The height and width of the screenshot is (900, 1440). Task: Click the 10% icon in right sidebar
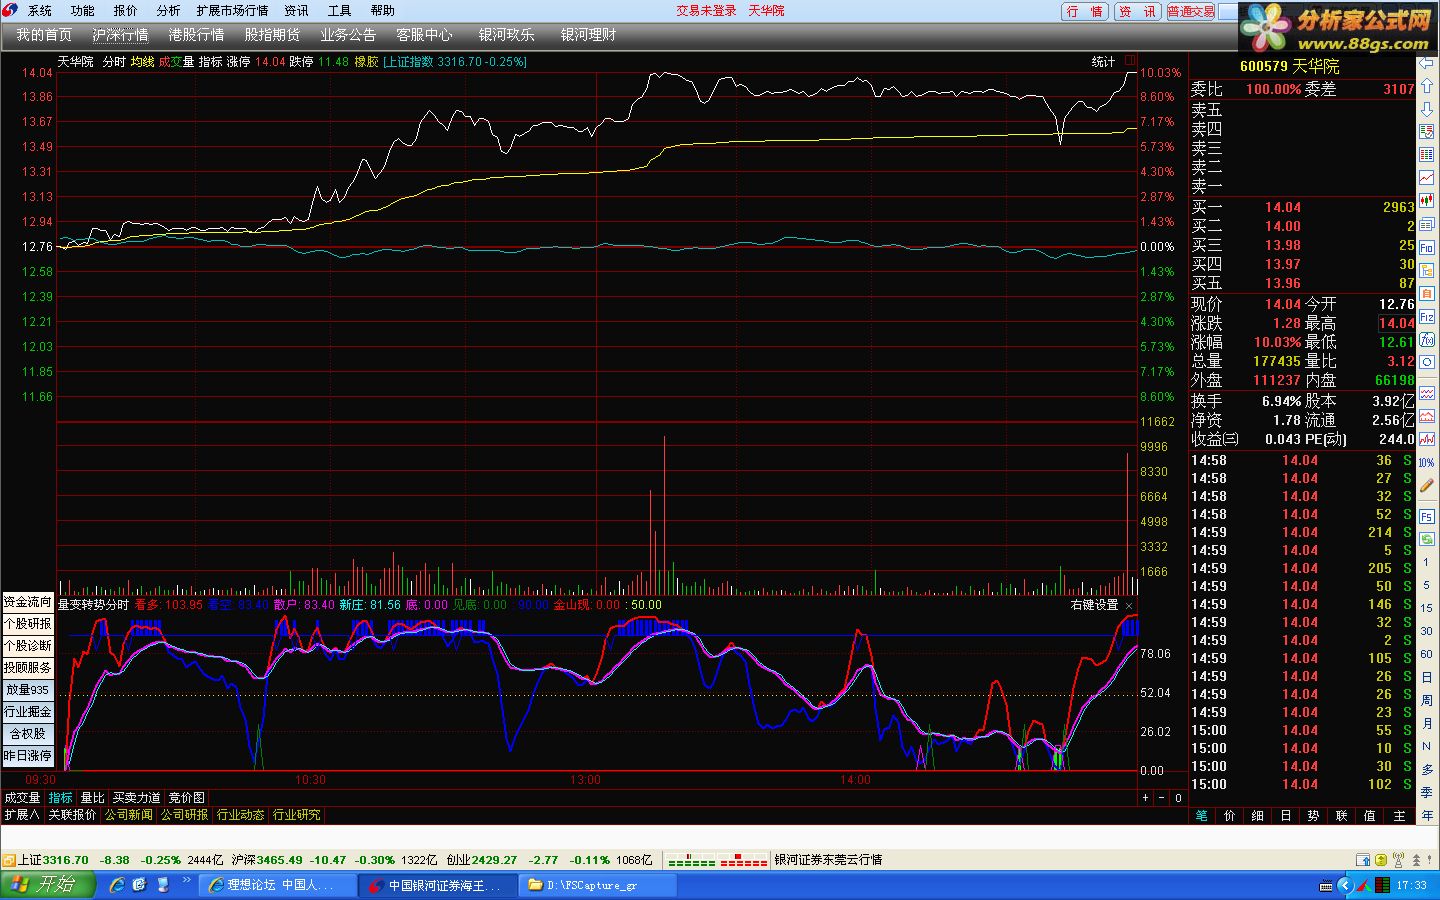pos(1427,463)
